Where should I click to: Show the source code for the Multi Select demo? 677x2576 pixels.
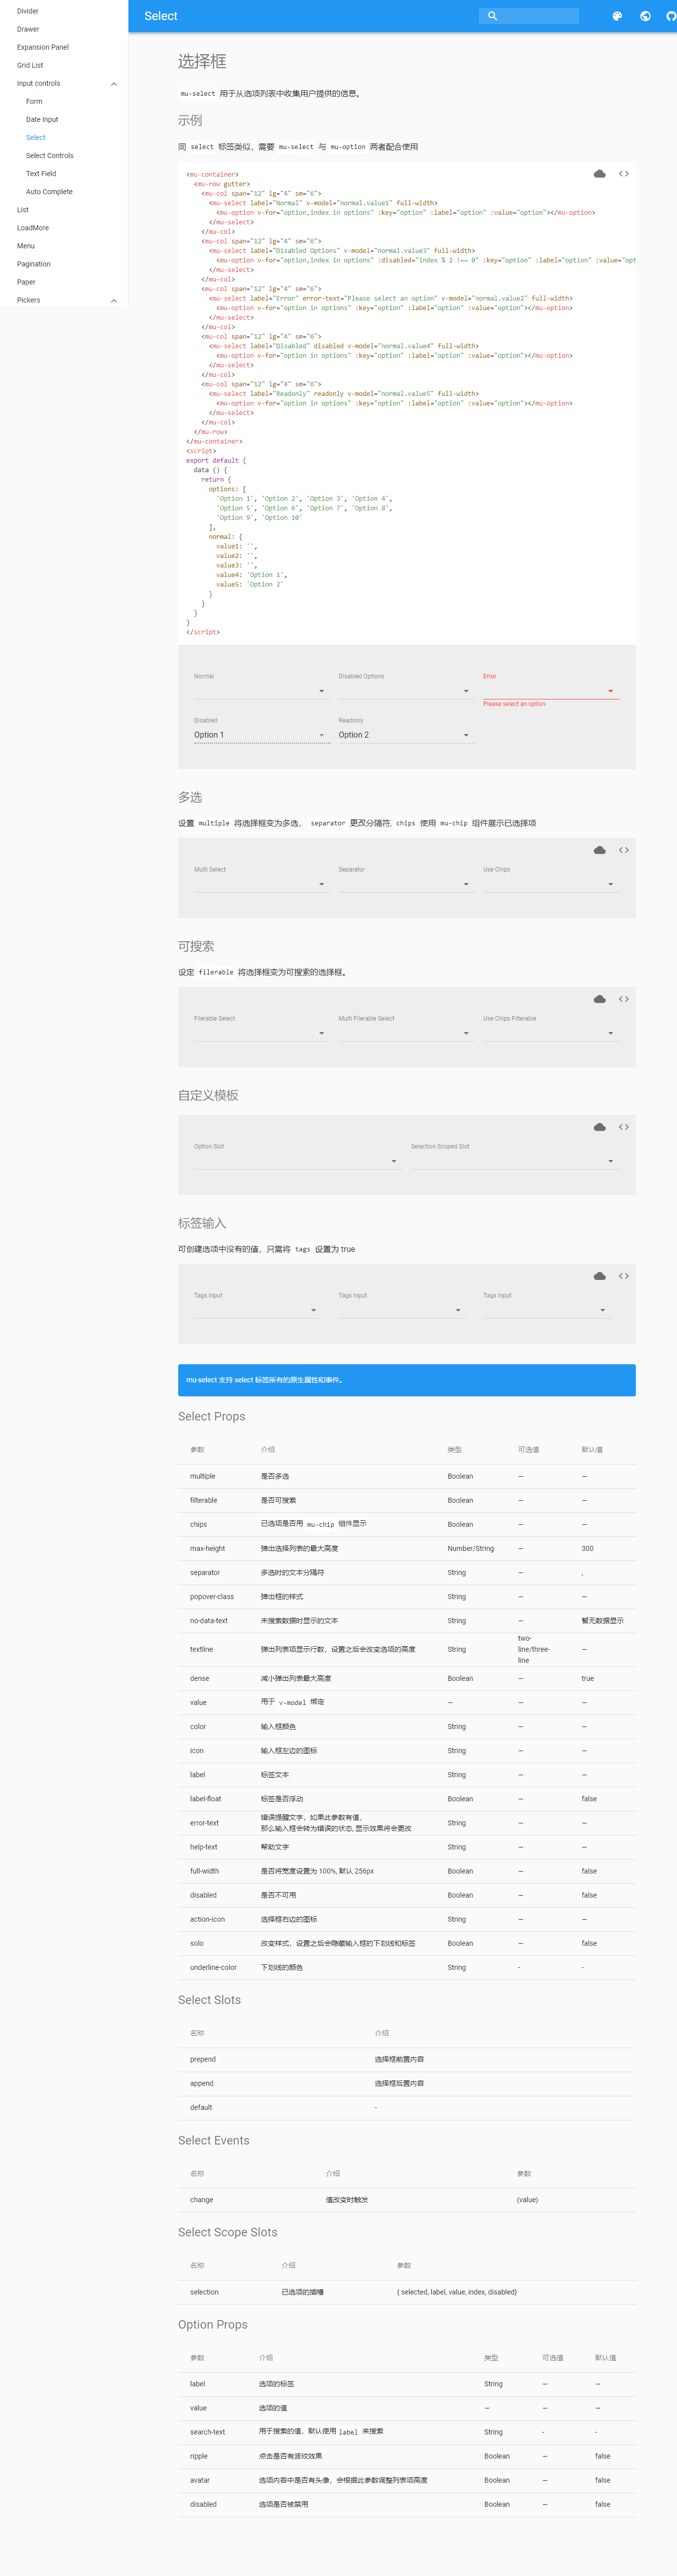point(624,850)
